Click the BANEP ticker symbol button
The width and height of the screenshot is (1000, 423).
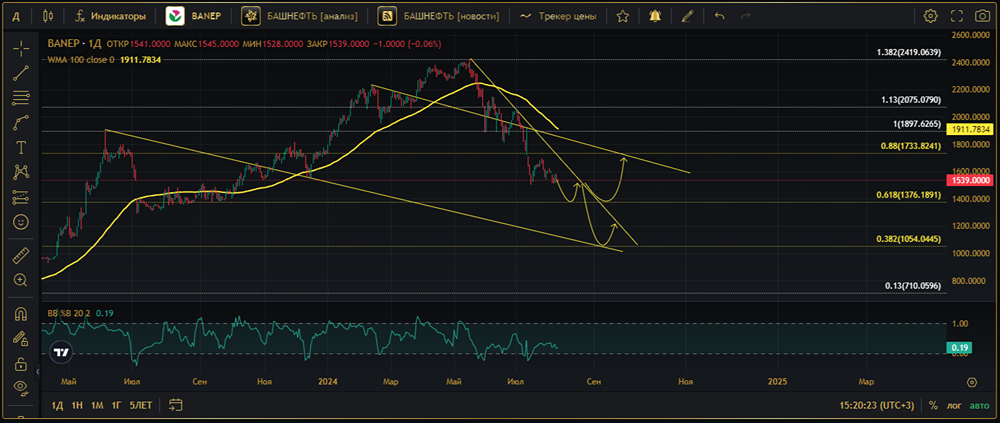(x=193, y=16)
